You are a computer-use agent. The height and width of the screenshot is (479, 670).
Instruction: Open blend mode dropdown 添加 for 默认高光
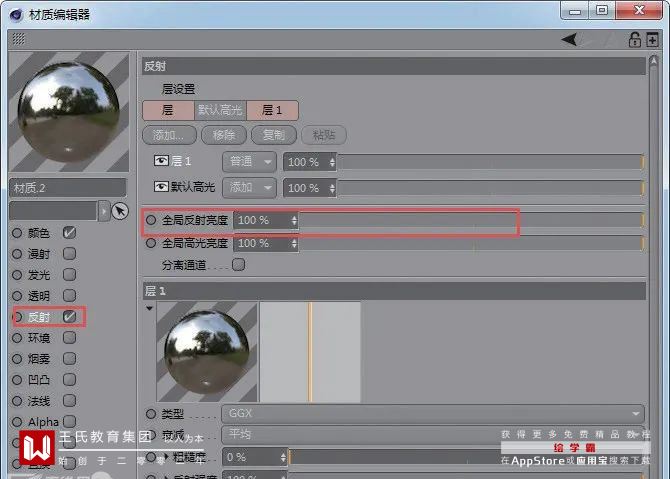(x=250, y=188)
